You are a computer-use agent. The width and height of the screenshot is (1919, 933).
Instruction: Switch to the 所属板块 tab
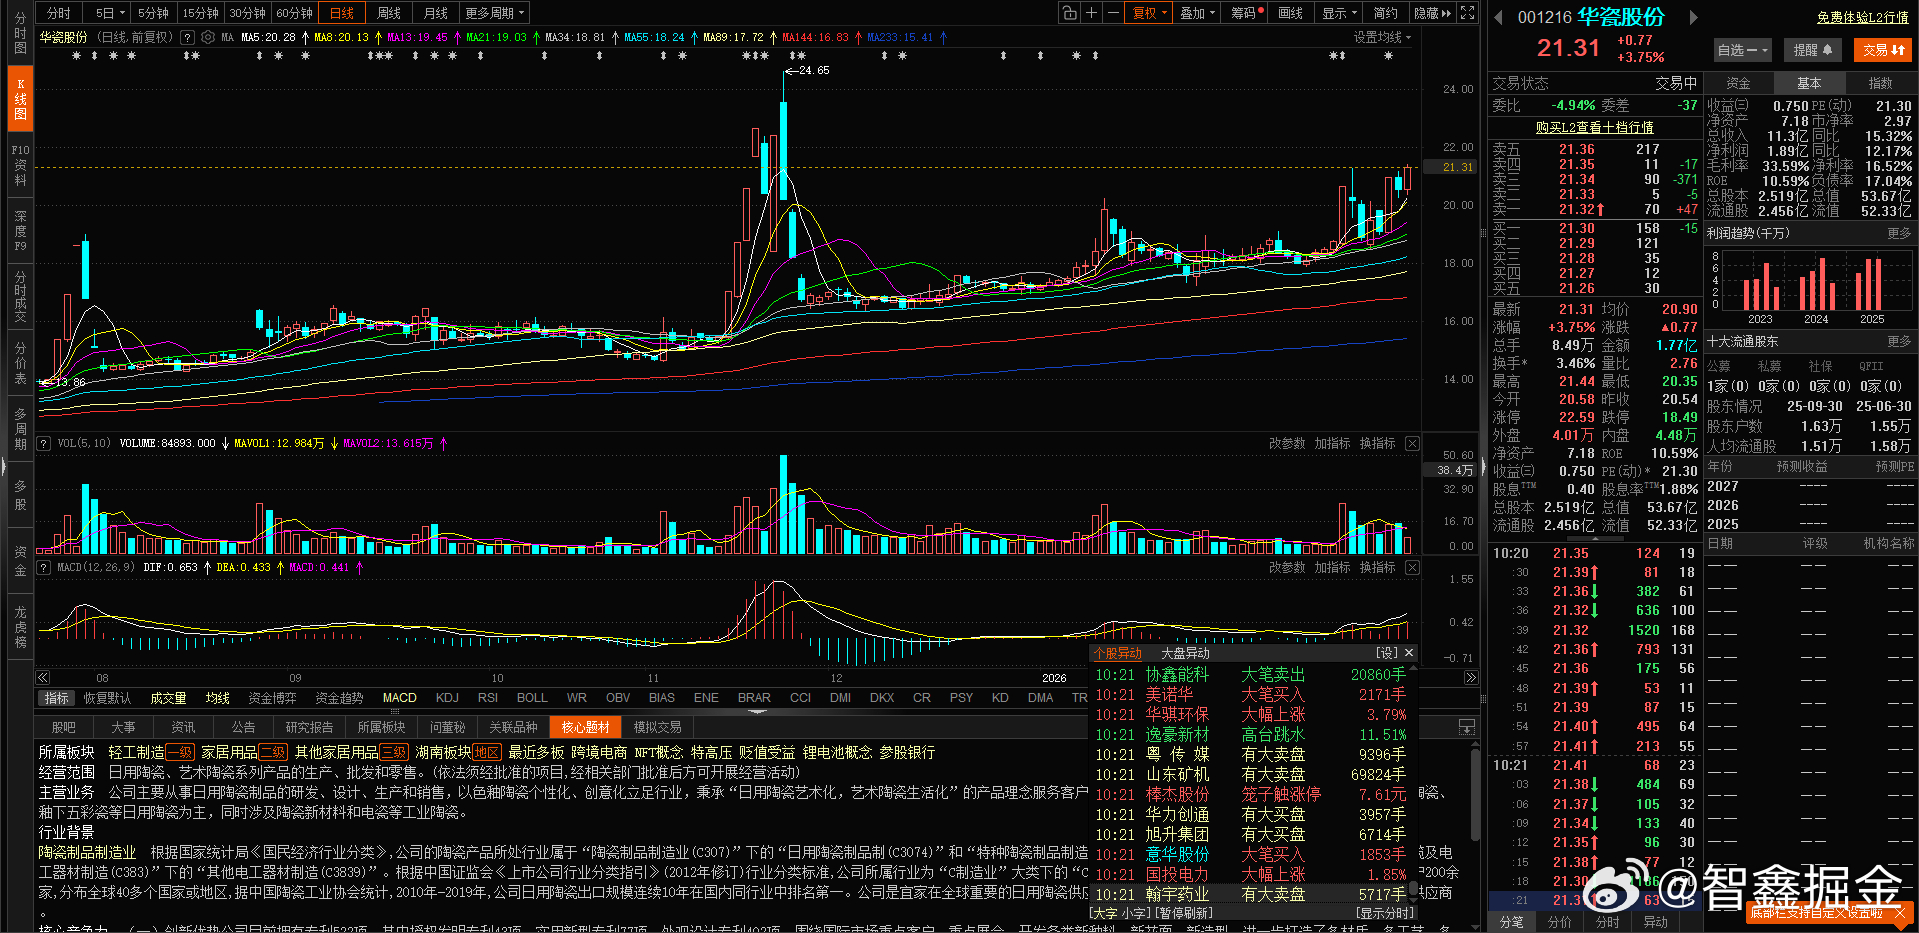pos(381,727)
